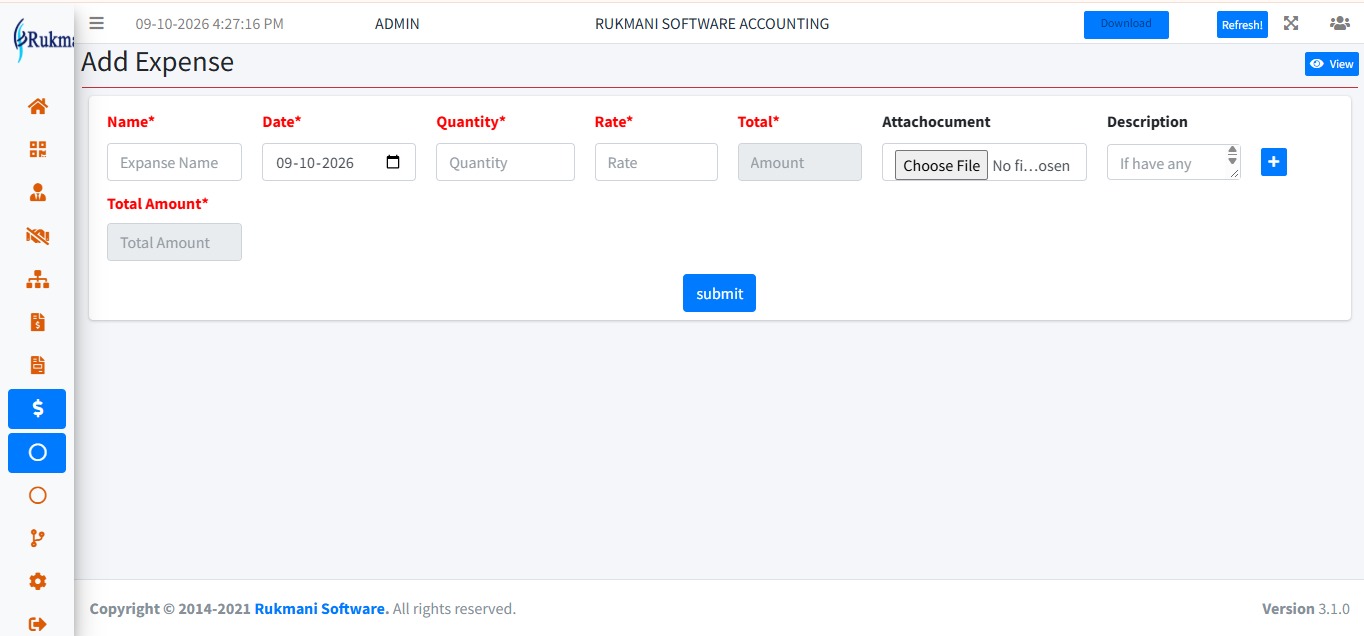The image size is (1364, 636).
Task: Open the sitemap hierarchy sidebar icon
Action: coord(37,279)
